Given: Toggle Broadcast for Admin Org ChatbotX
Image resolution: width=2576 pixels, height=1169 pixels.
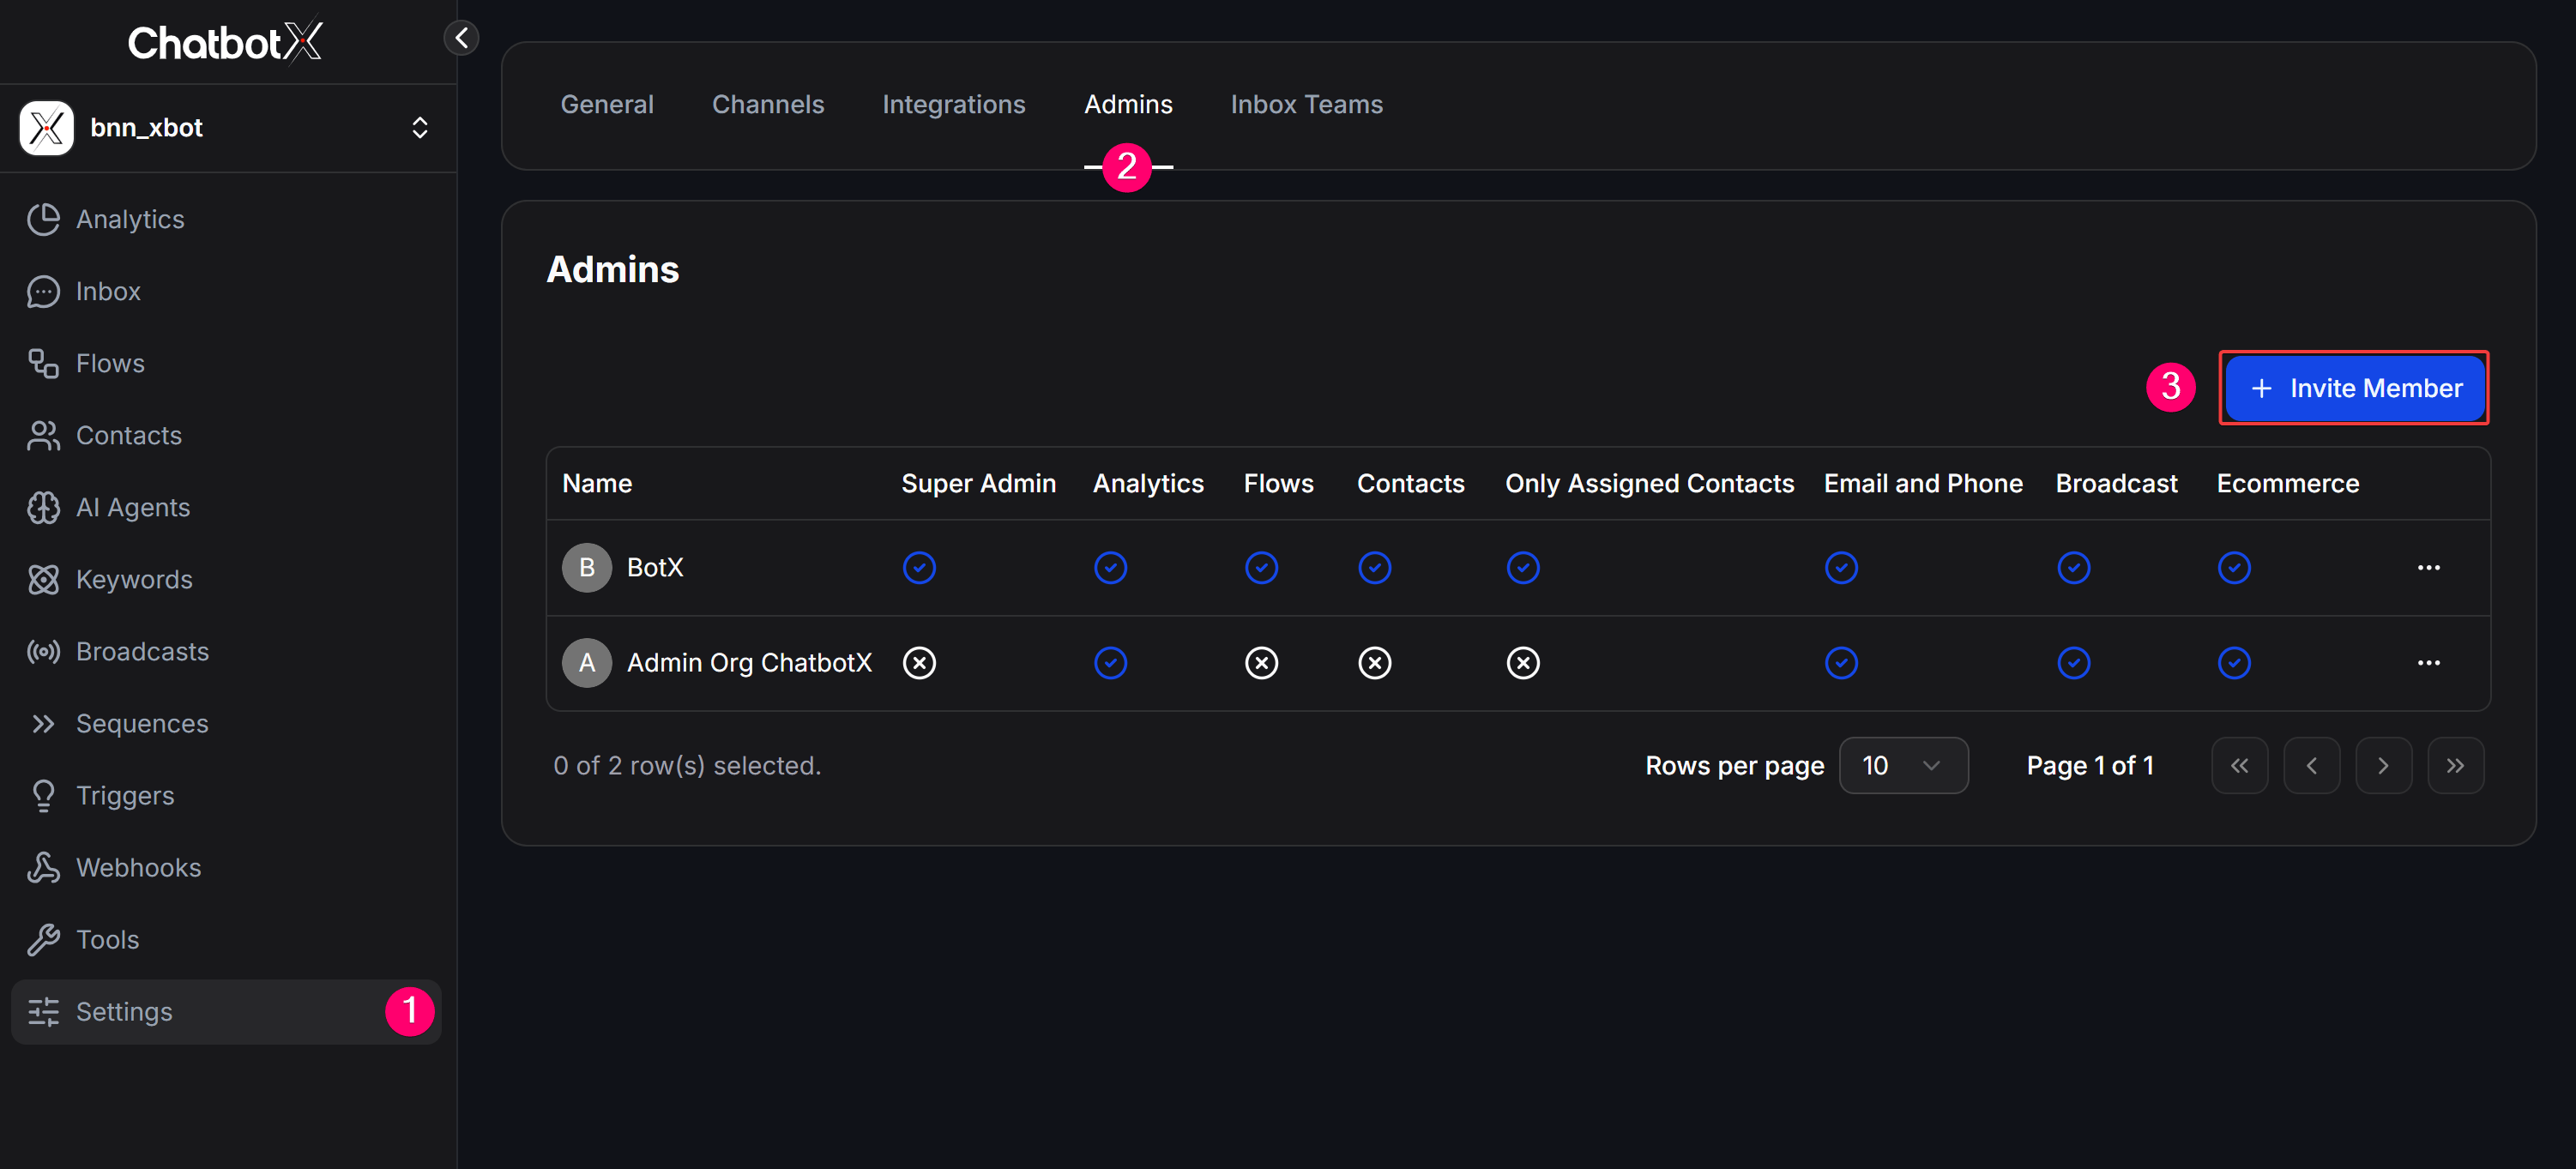Looking at the screenshot, I should 2073,663.
